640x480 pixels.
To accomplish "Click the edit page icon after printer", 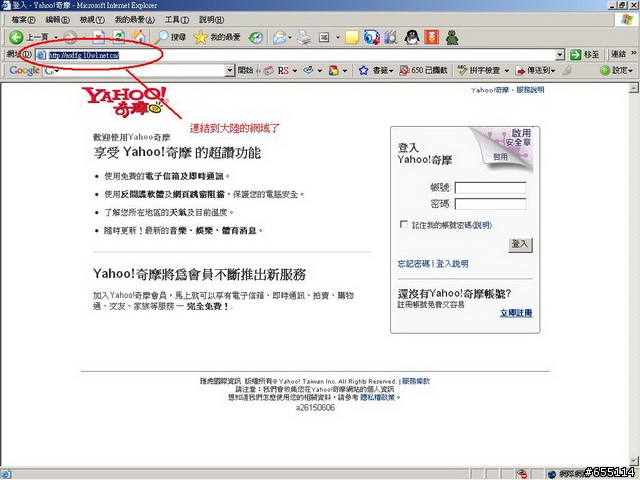I will click(324, 38).
